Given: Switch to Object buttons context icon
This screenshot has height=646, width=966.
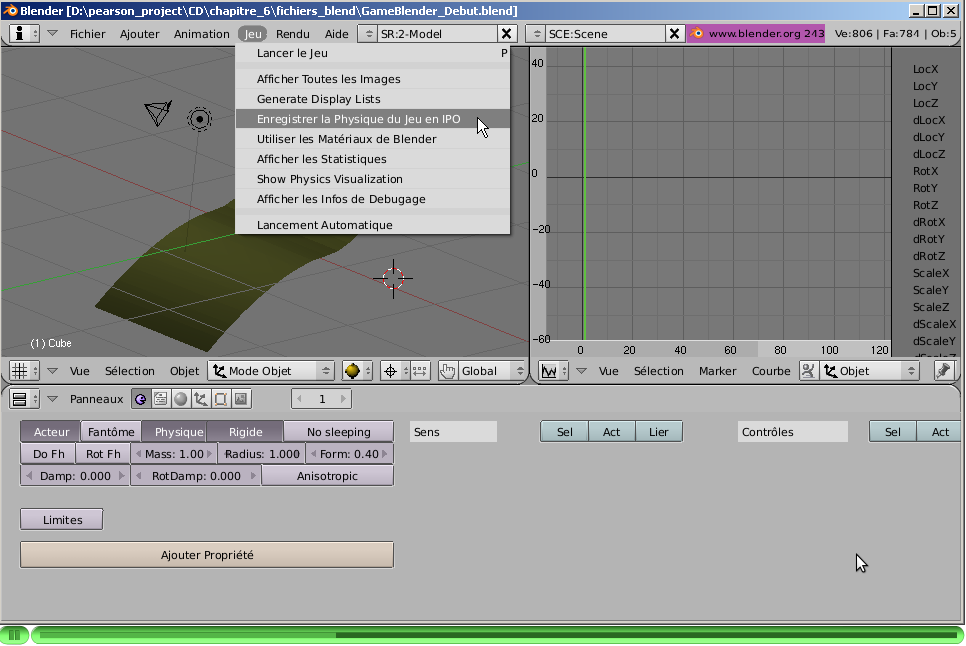Looking at the screenshot, I should point(200,399).
